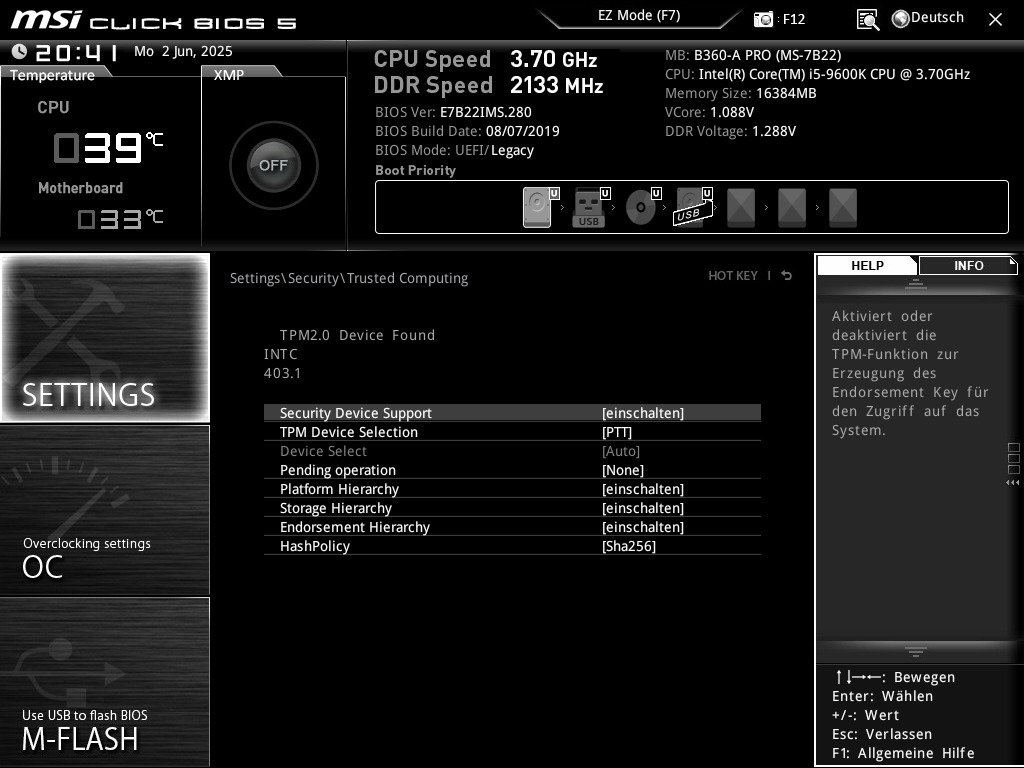This screenshot has width=1024, height=768.
Task: Click the Settings\Security\Trusted Computing breadcrumb
Action: pyautogui.click(x=349, y=278)
